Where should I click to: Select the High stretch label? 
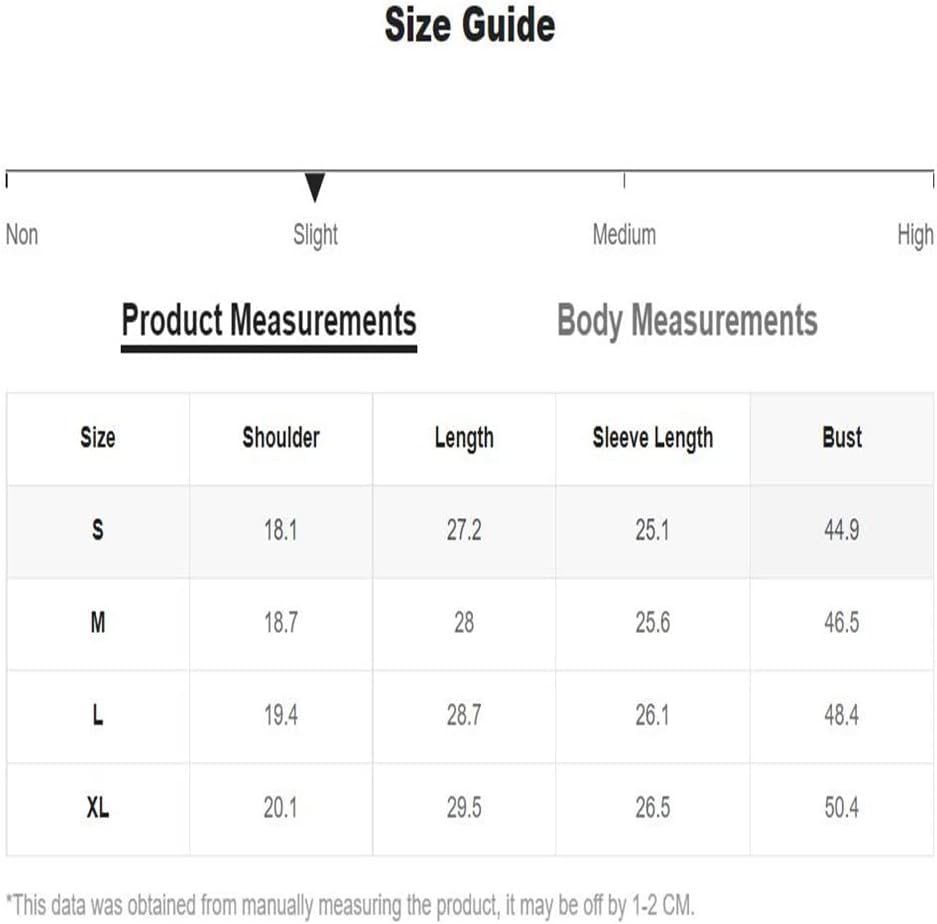pos(915,235)
